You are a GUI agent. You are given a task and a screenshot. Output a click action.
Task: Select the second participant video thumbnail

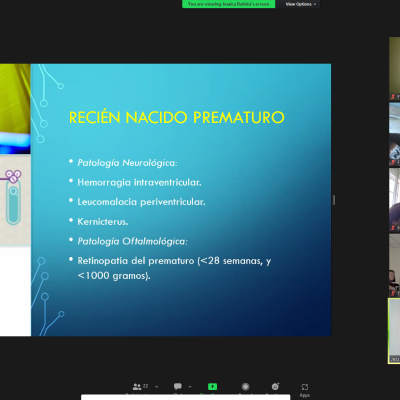pos(394,134)
